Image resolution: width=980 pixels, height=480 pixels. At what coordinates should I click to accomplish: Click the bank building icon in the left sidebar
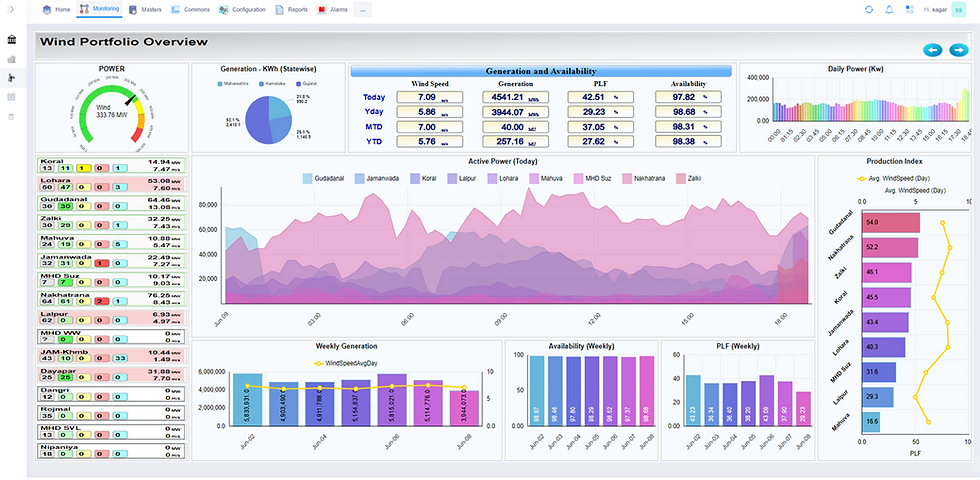[11, 40]
